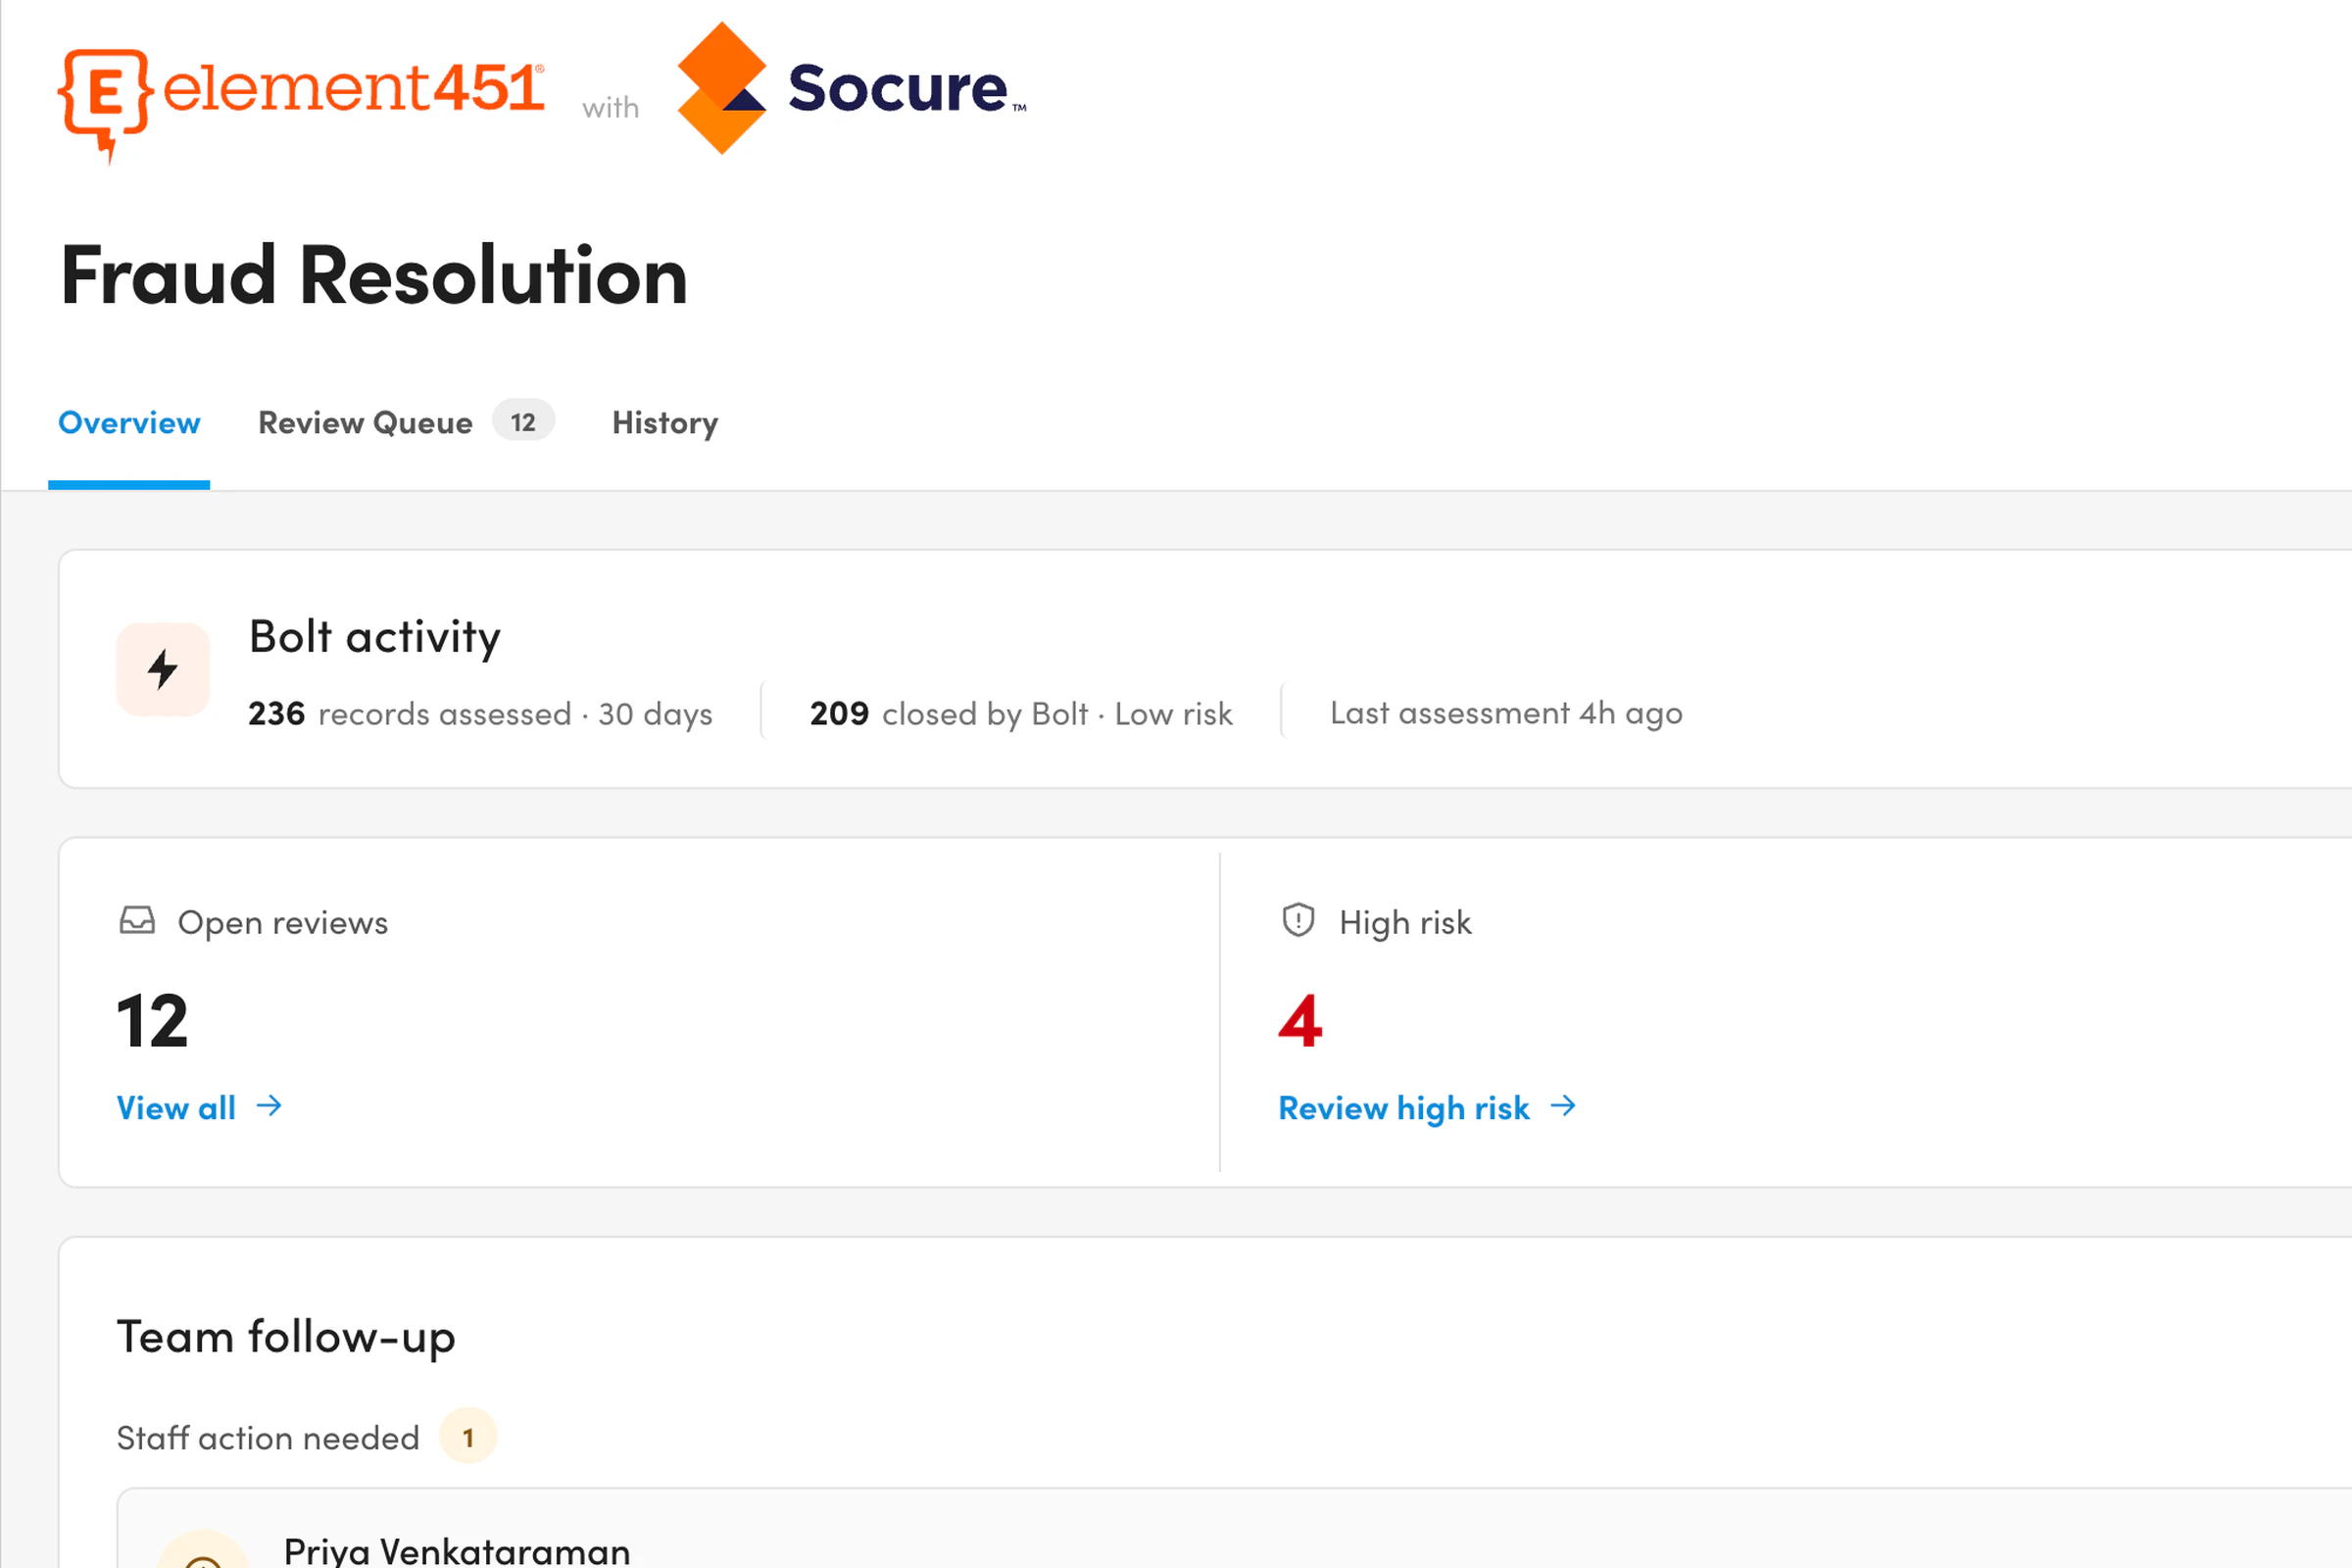
Task: Open the Review Queue tab
Action: pos(365,423)
